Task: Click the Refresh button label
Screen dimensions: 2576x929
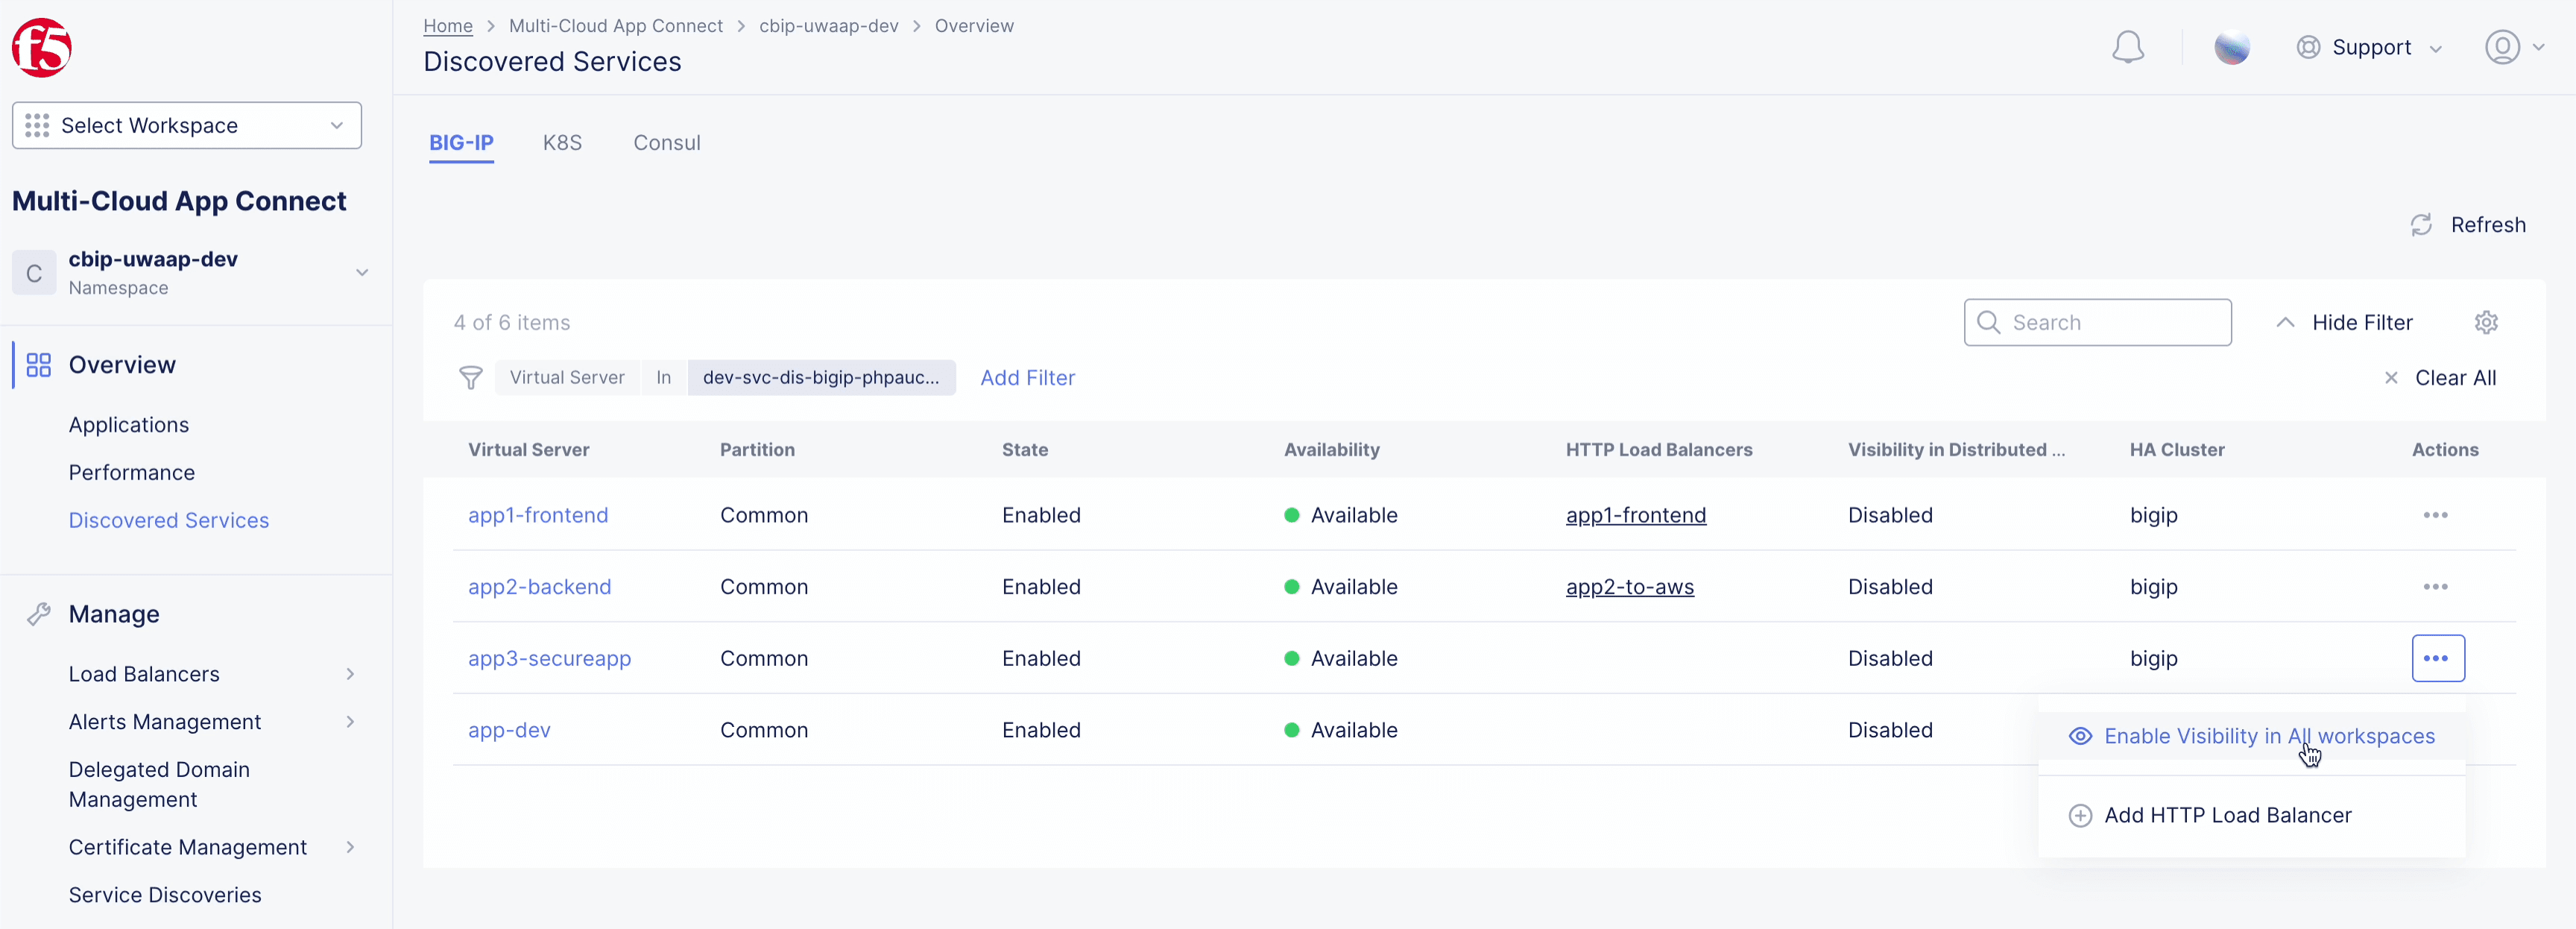Action: point(2488,225)
